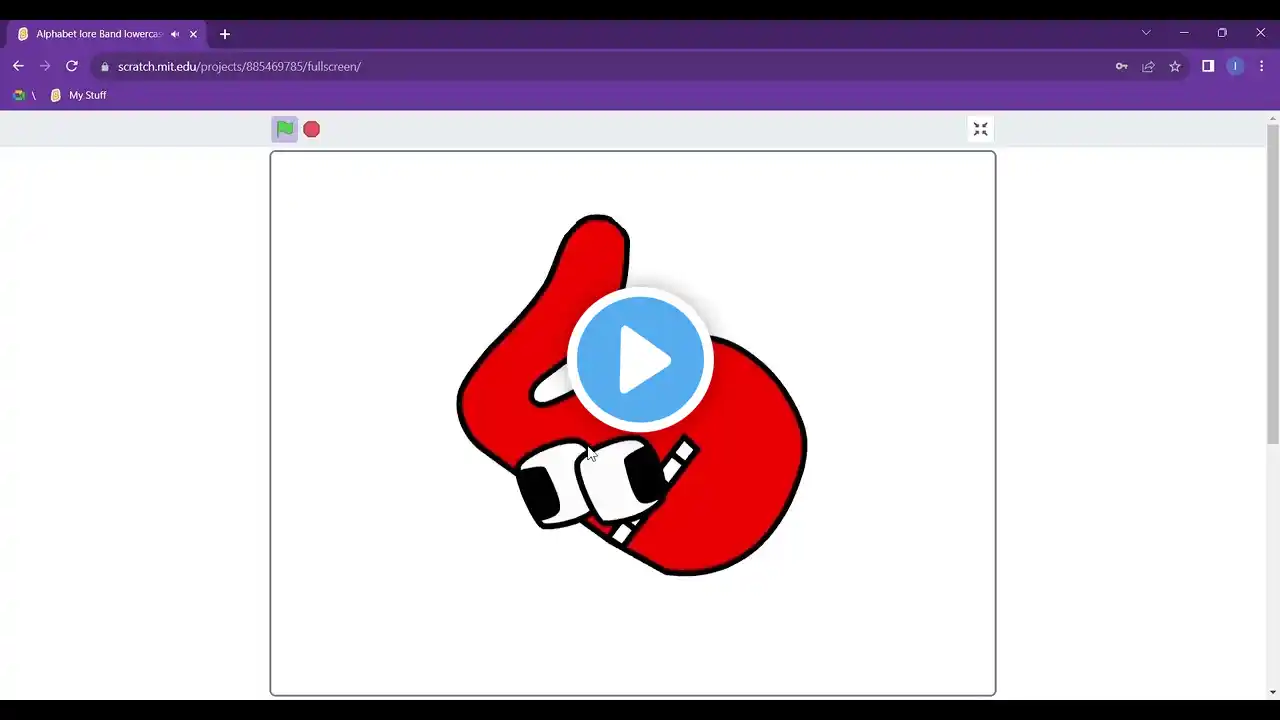The image size is (1280, 720).
Task: Start the project with the big blue play button
Action: click(x=640, y=360)
